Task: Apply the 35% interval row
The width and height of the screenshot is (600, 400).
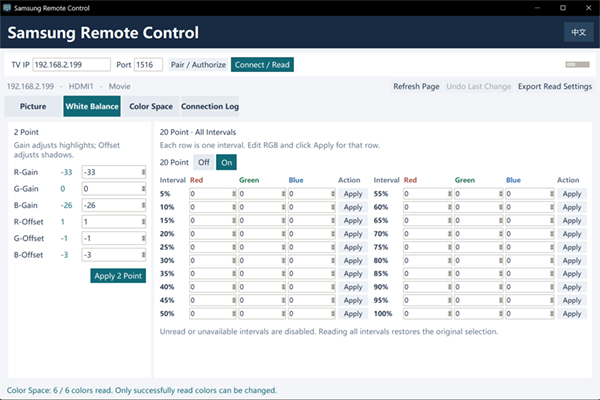Action: coord(353,274)
